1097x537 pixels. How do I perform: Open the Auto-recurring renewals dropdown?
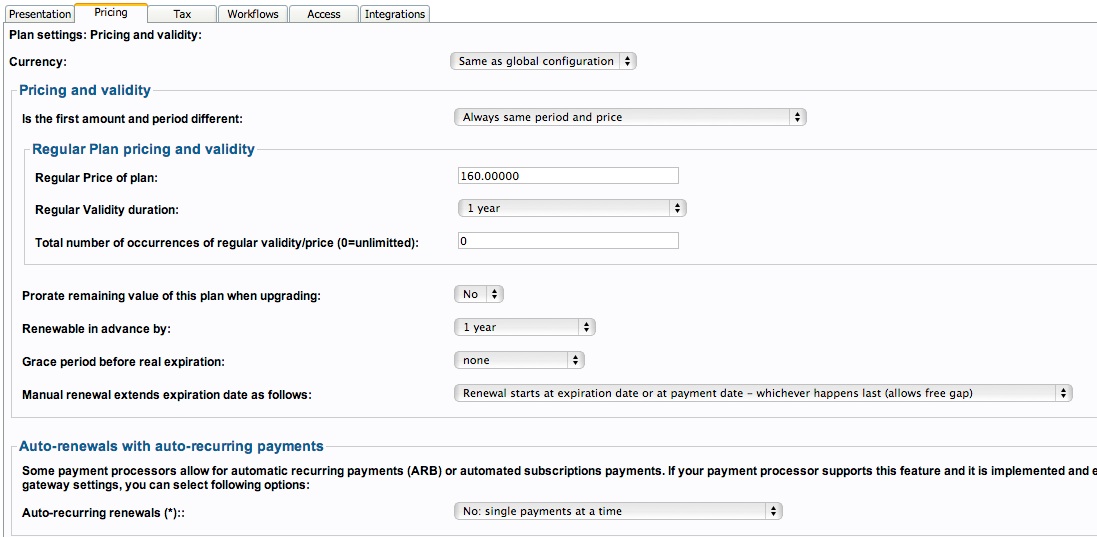tap(618, 511)
